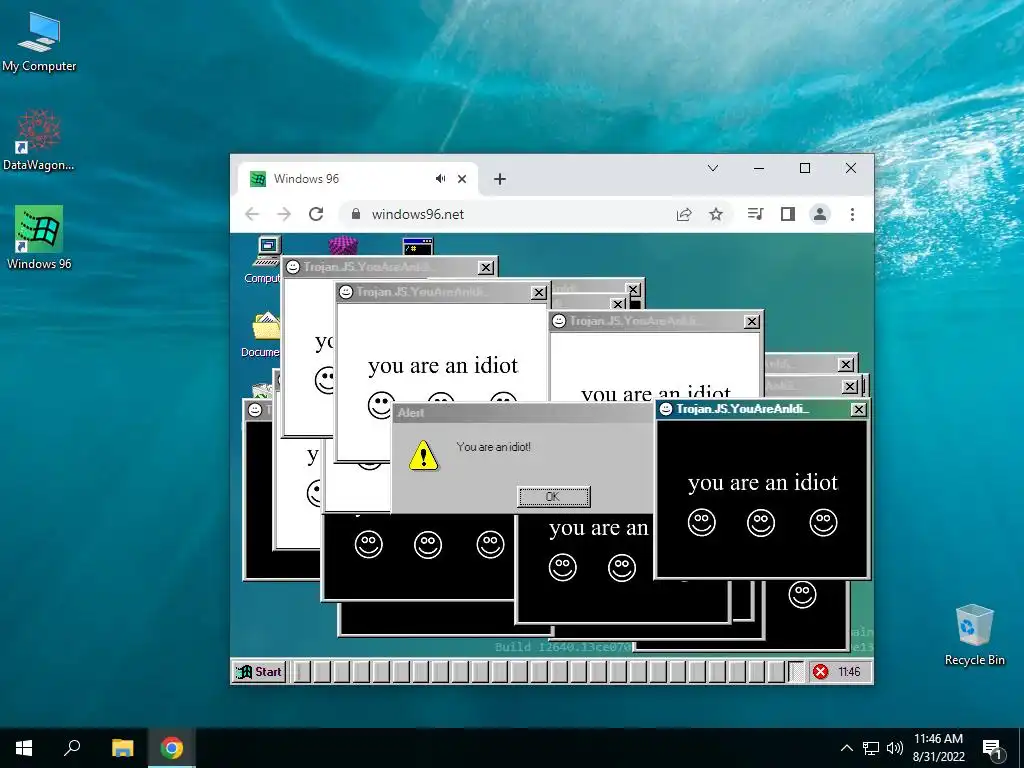This screenshot has width=1024, height=768.
Task: Click the share page icon
Action: [x=684, y=214]
